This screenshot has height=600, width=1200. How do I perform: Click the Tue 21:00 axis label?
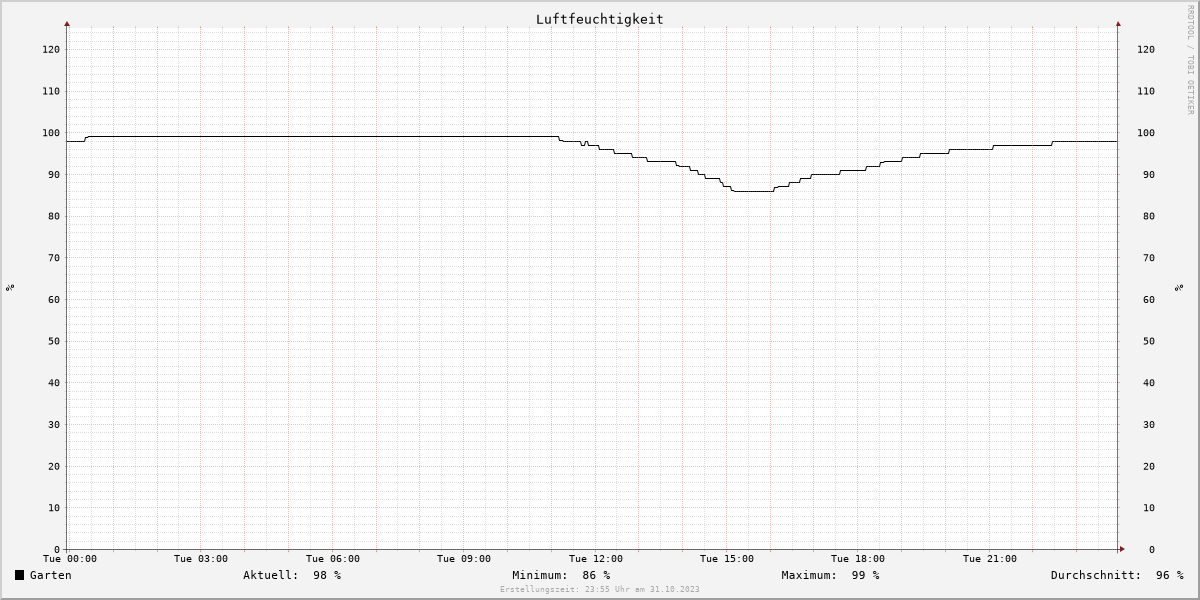click(990, 559)
